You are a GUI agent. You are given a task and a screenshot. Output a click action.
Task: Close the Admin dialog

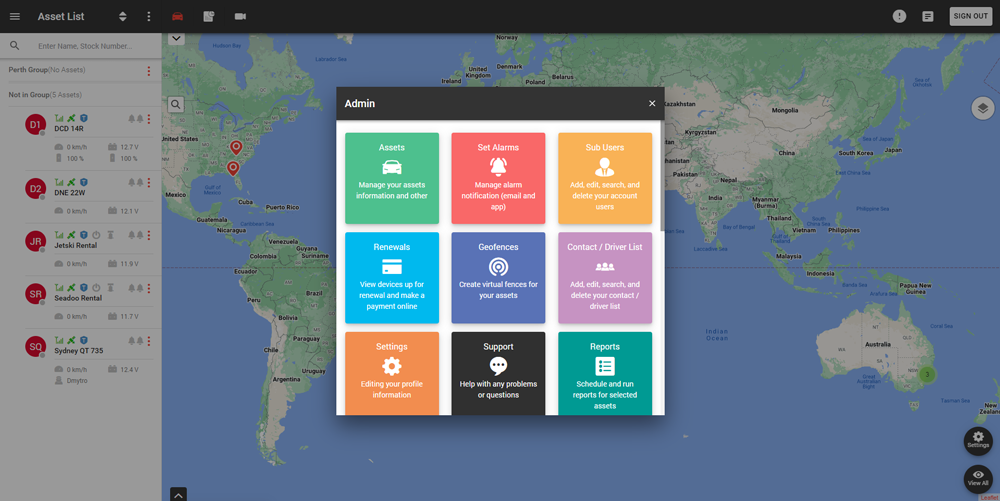[652, 103]
